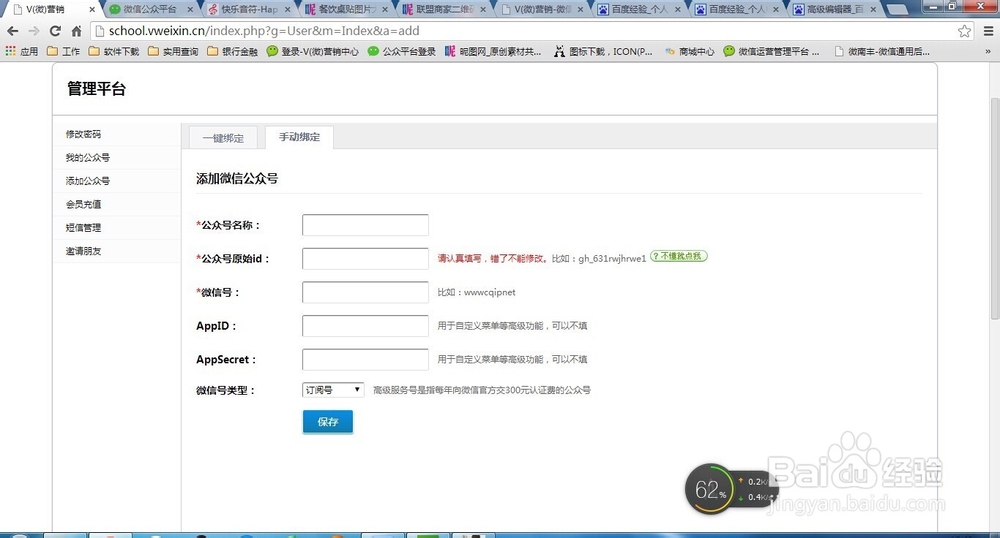Viewport: 1000px width, 538px height.
Task: Open the 图标下载, ICON bookmark
Action: tap(603, 51)
